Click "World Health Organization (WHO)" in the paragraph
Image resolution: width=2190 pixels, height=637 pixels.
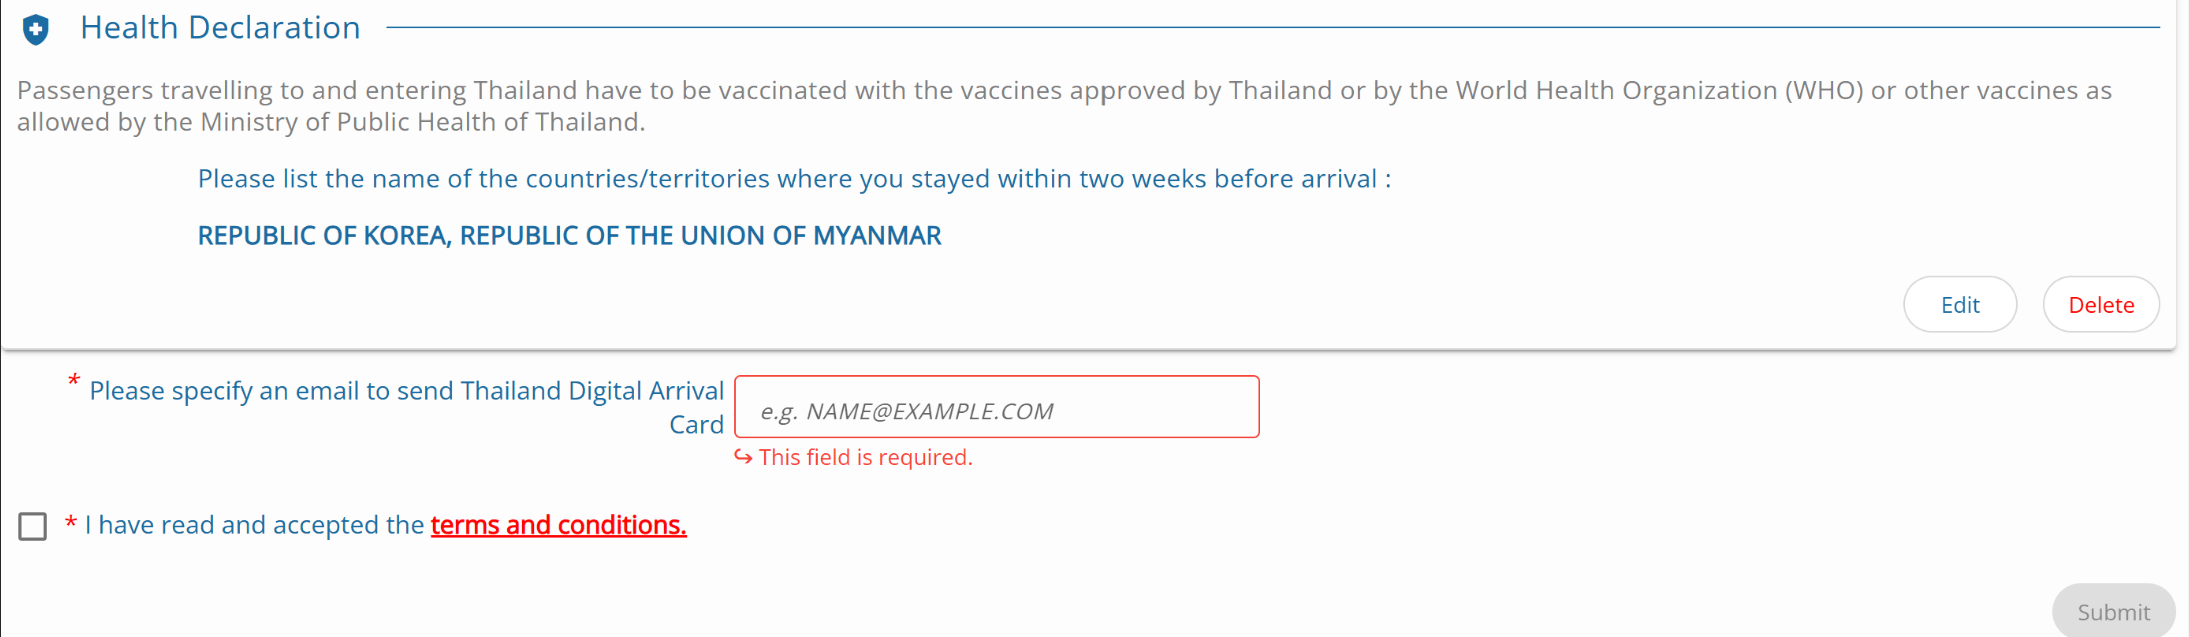[x=1659, y=91]
